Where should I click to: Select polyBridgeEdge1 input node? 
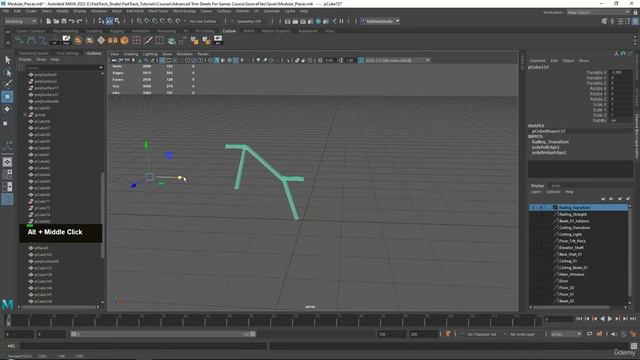(549, 152)
